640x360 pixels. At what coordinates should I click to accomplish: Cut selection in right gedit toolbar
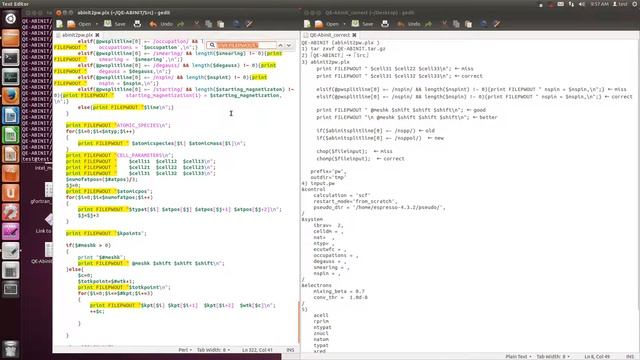coord(444,24)
